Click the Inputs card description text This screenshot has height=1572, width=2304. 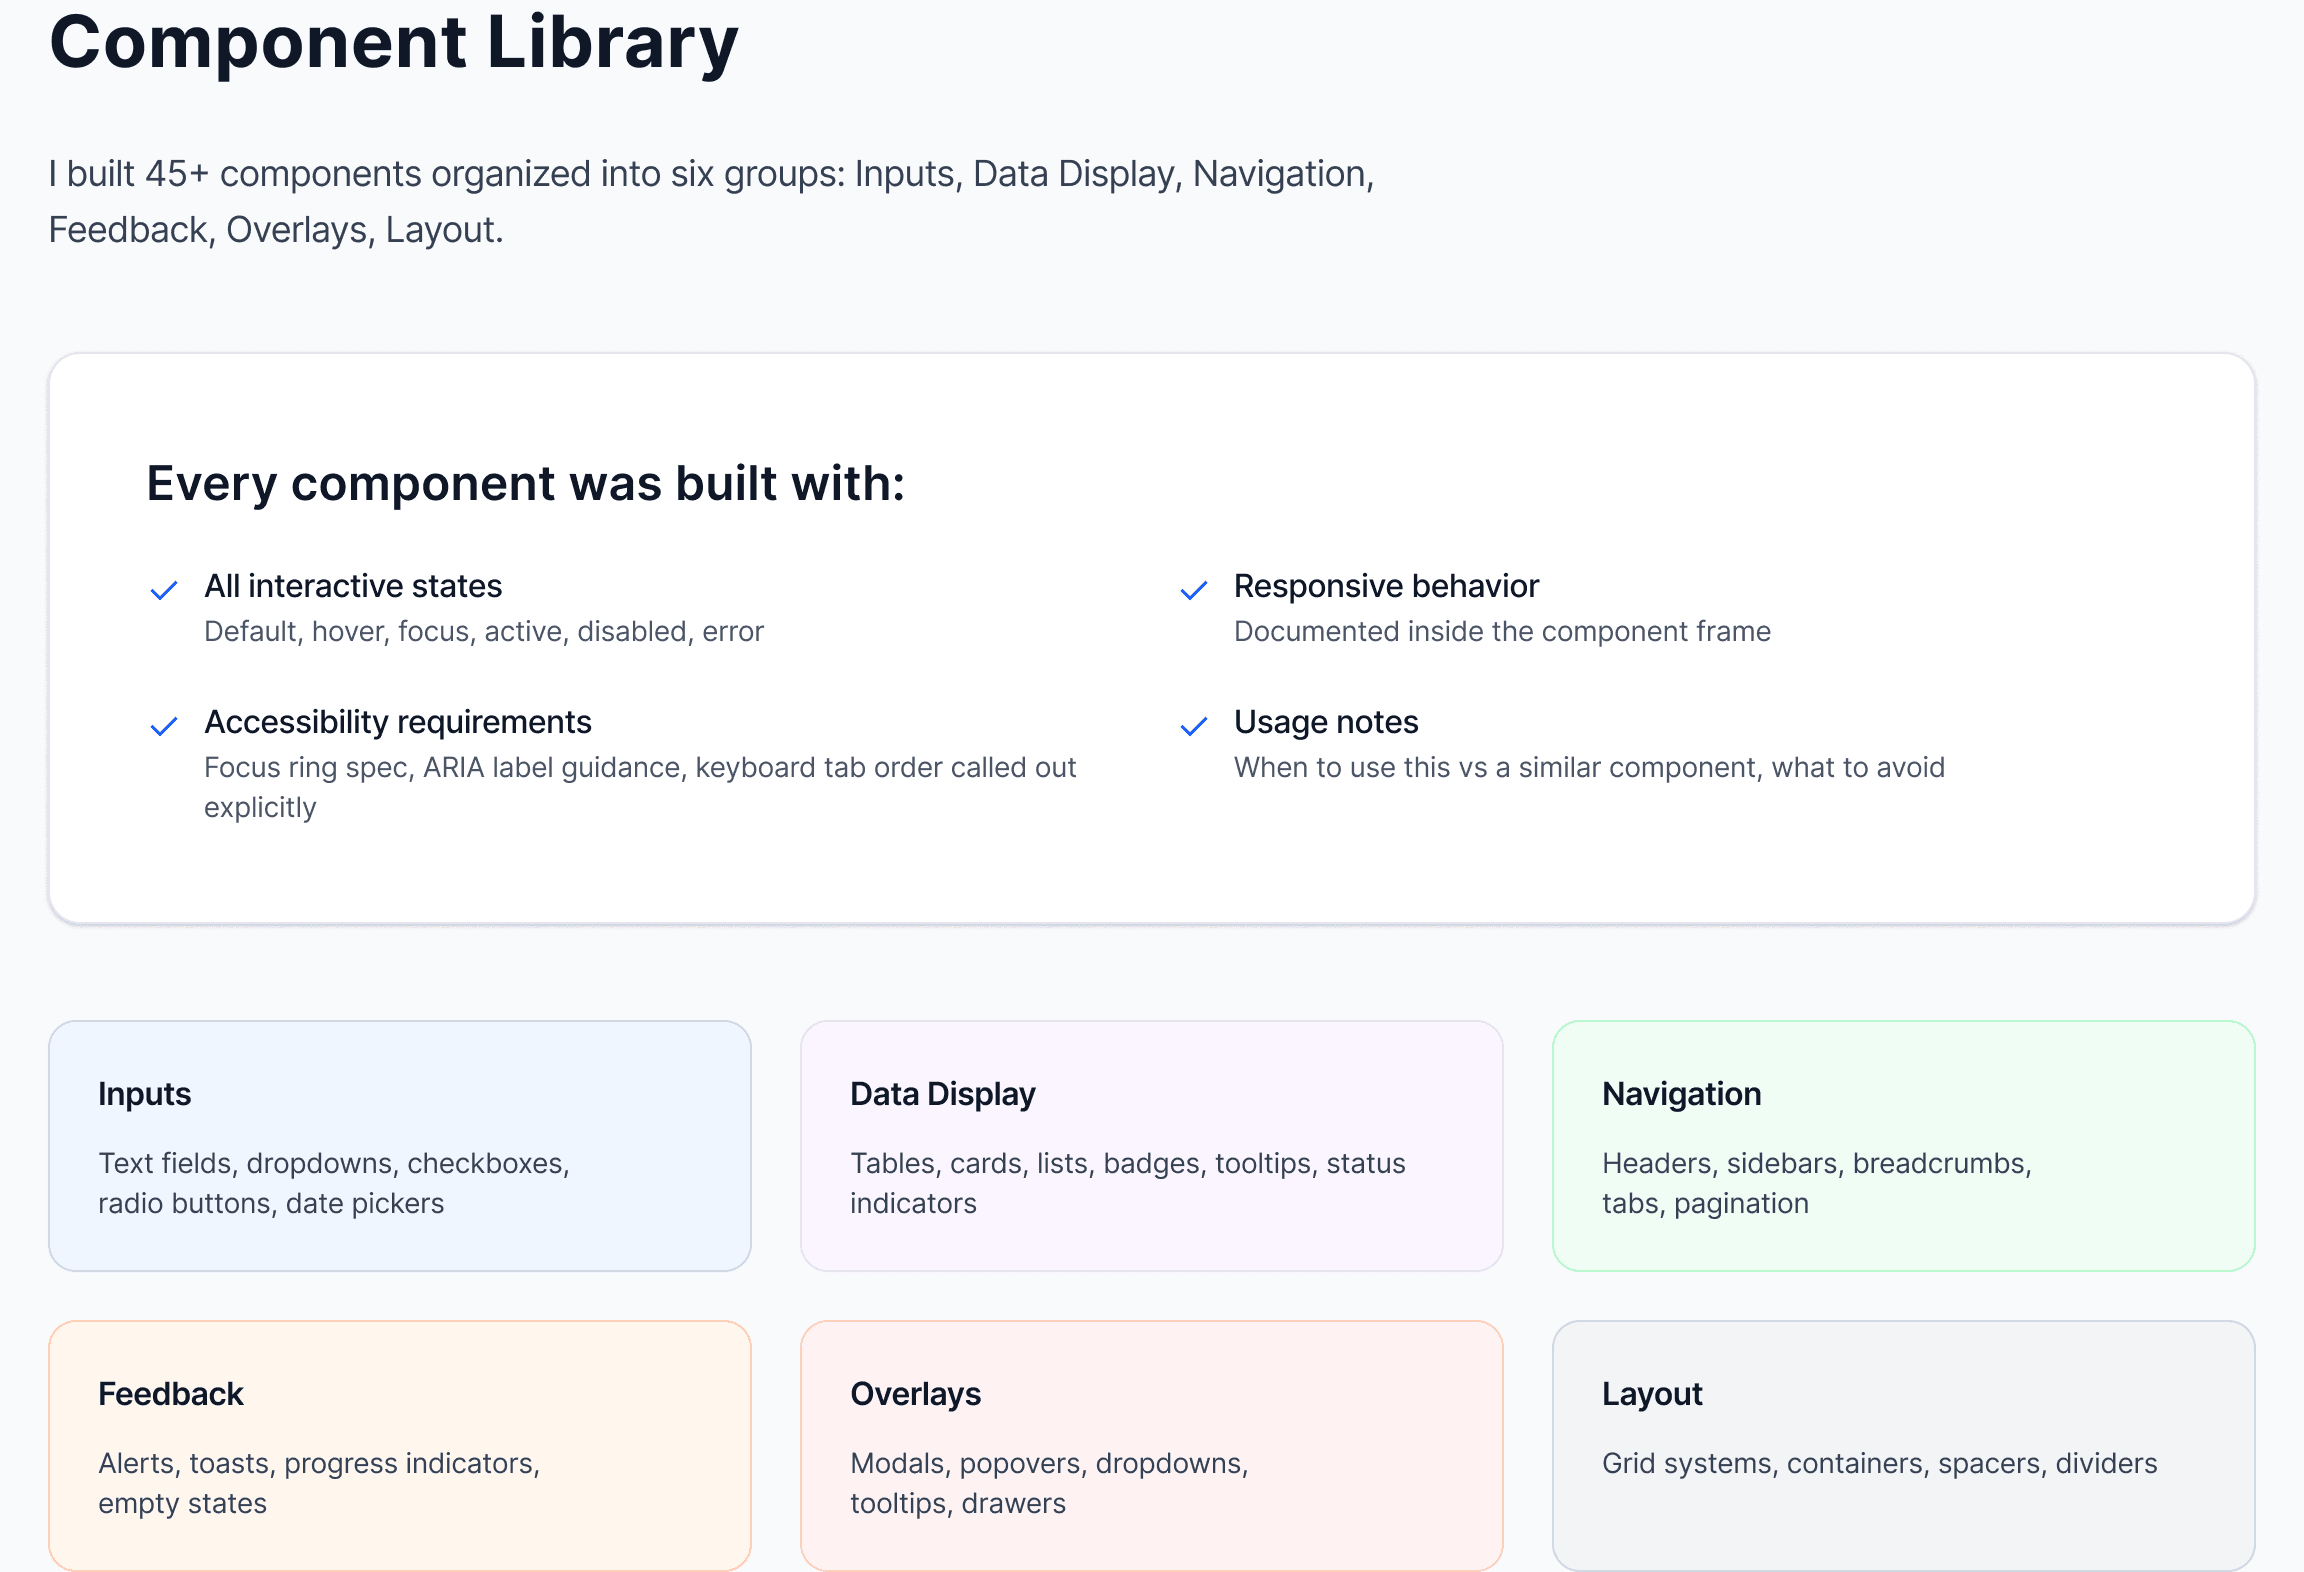tap(333, 1183)
